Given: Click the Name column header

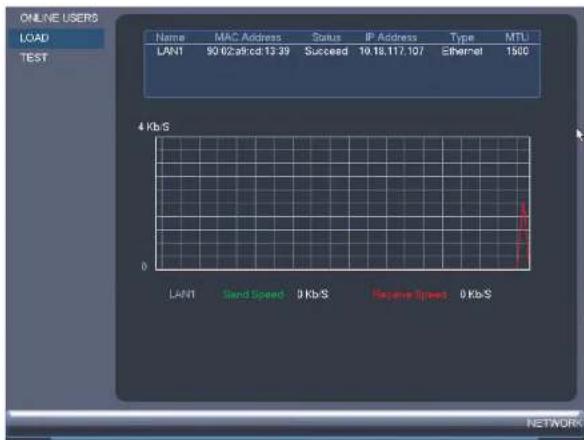Looking at the screenshot, I should [170, 37].
